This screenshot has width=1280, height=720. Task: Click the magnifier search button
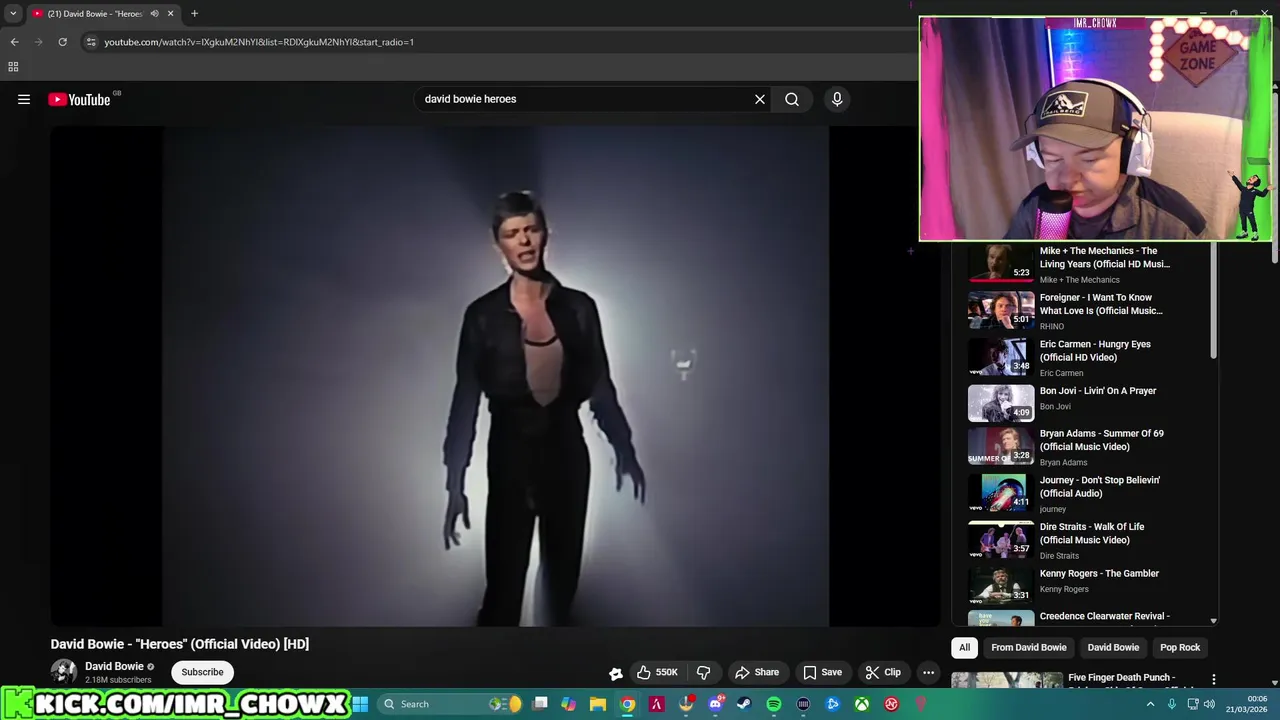(x=792, y=99)
